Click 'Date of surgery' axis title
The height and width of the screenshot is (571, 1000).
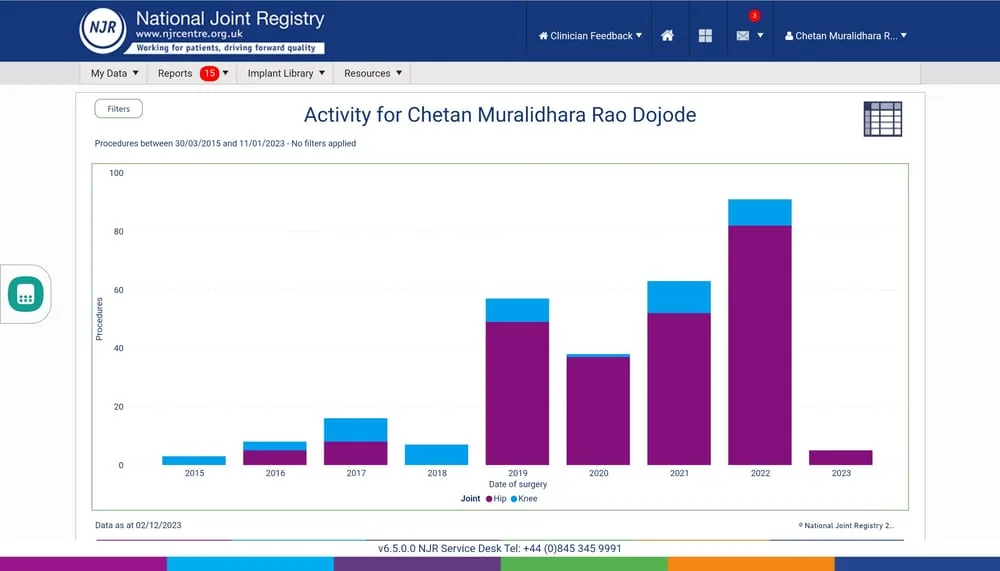point(518,484)
